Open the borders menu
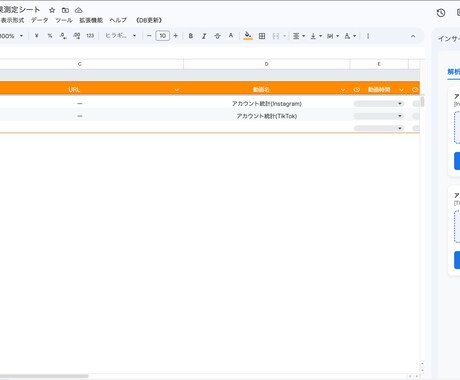 point(262,36)
